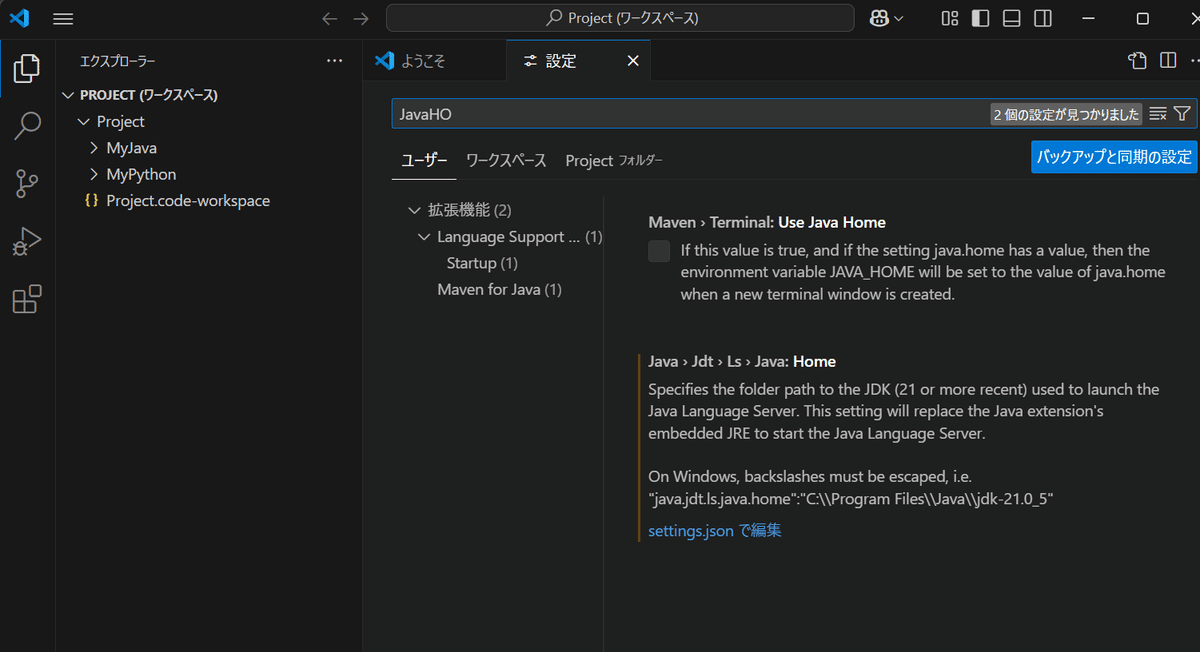This screenshot has height=652, width=1200.
Task: Select the ワークスペース settings scope tab
Action: pyautogui.click(x=506, y=160)
